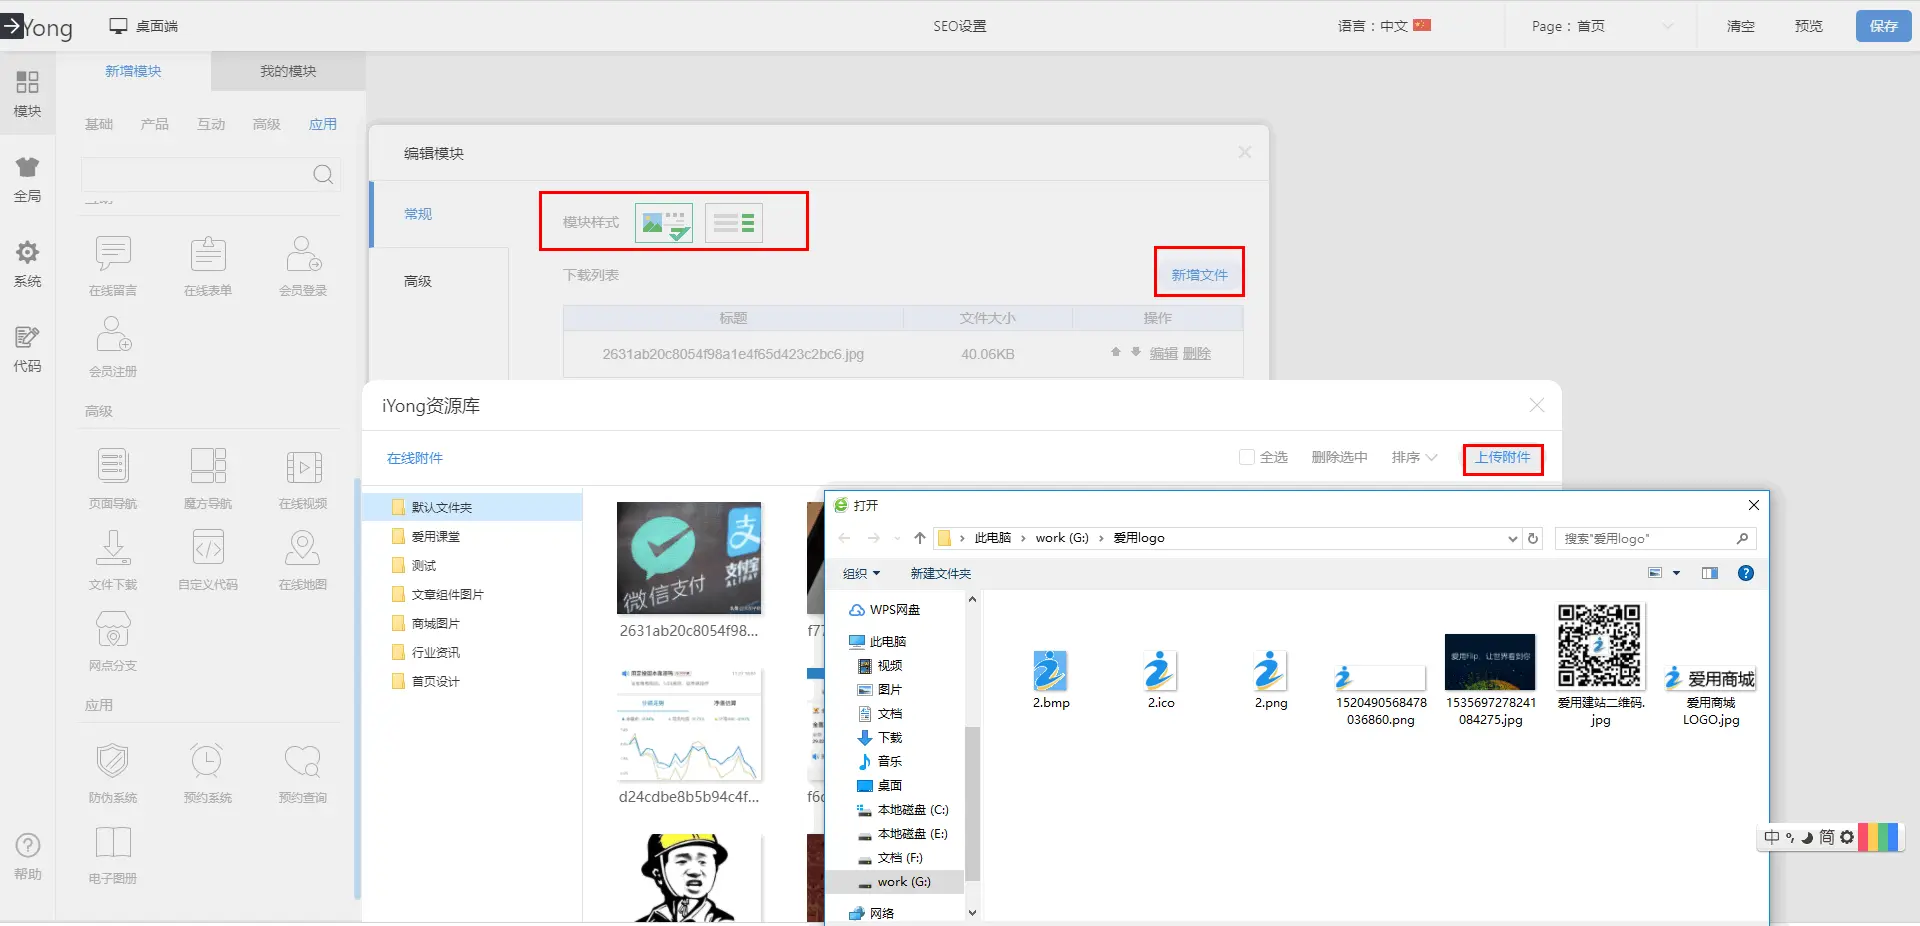This screenshot has width=1920, height=926.
Task: Click the 搜索"爱用logo" search field
Action: [1645, 538]
